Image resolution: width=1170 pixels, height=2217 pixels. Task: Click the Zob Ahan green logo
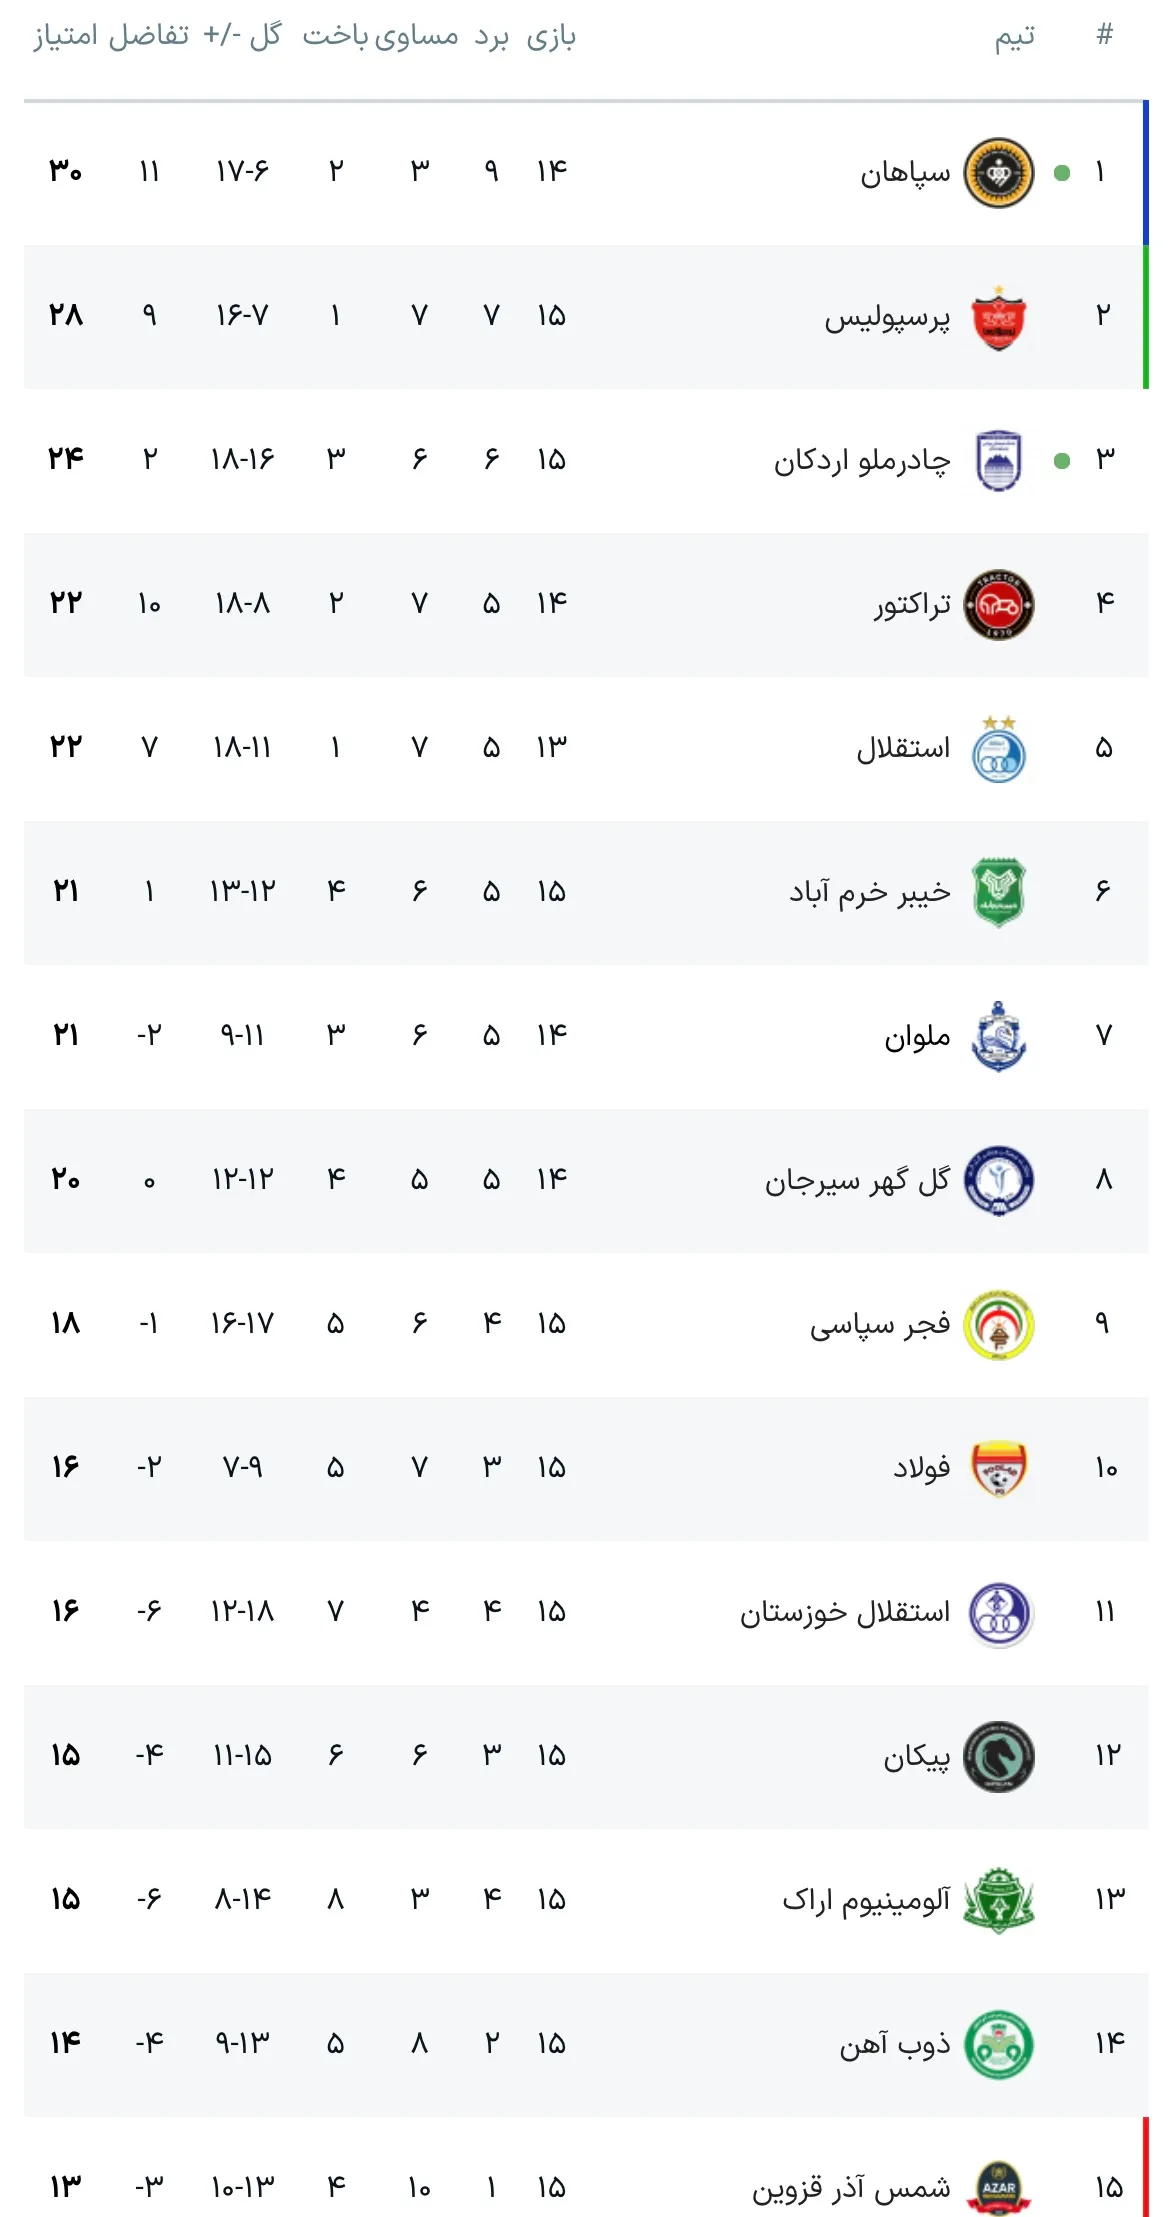(998, 2044)
